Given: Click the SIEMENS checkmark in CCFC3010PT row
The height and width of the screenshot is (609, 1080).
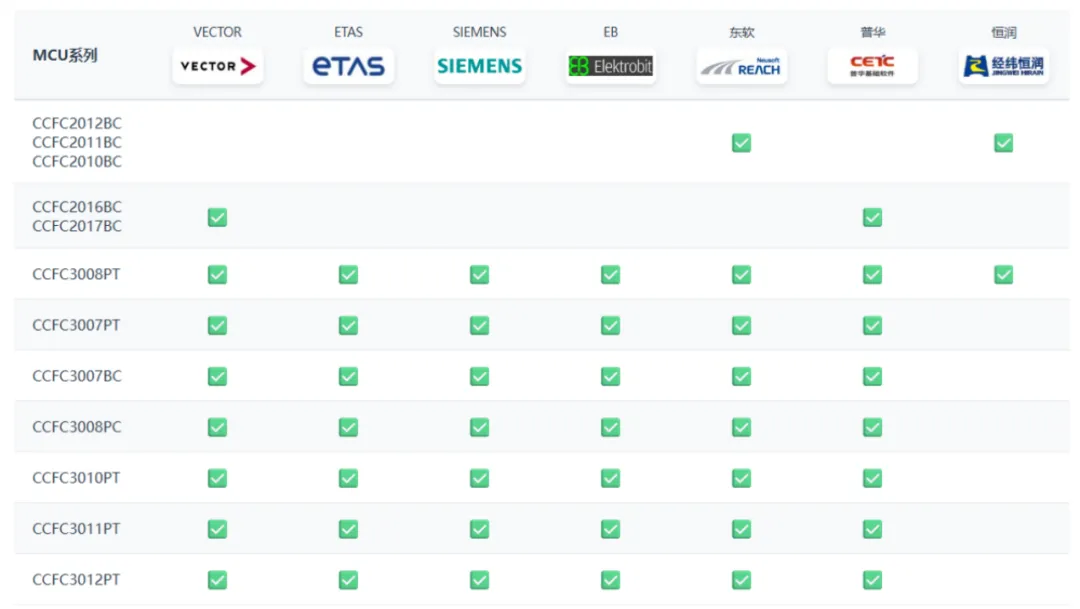Looking at the screenshot, I should point(479,478).
